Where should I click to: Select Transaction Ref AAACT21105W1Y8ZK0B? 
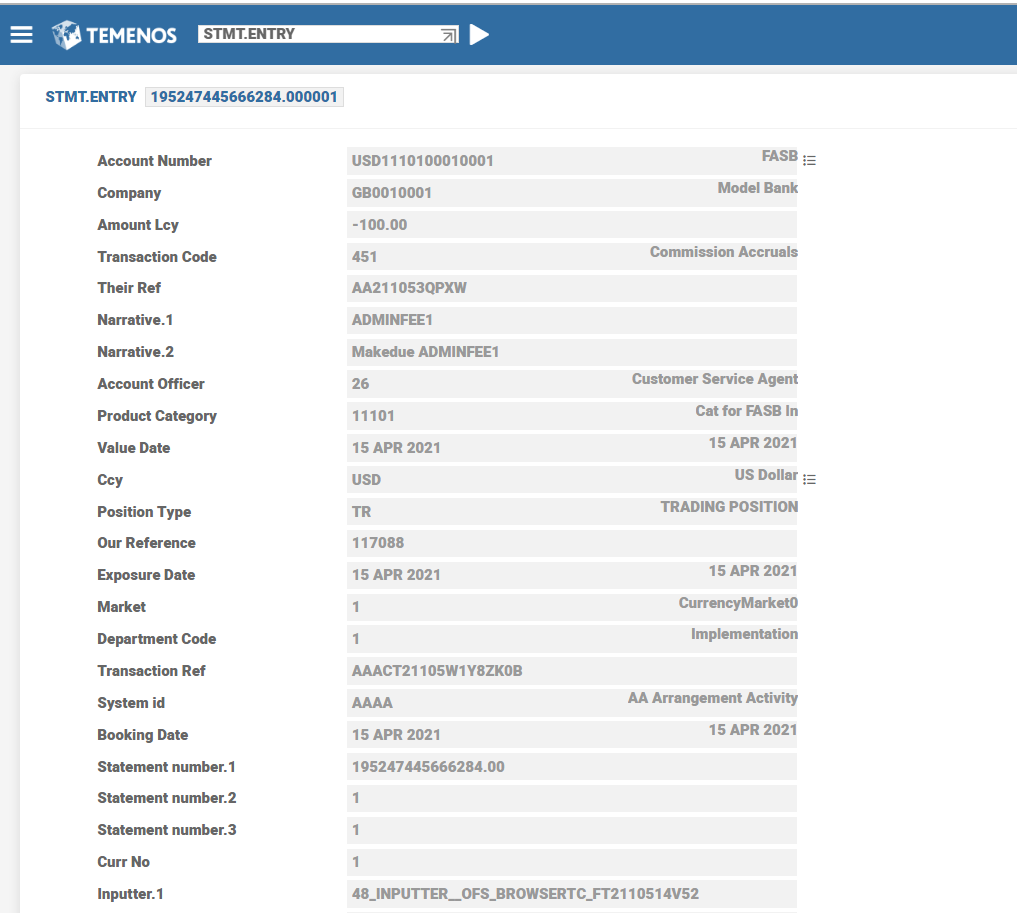[x=437, y=671]
